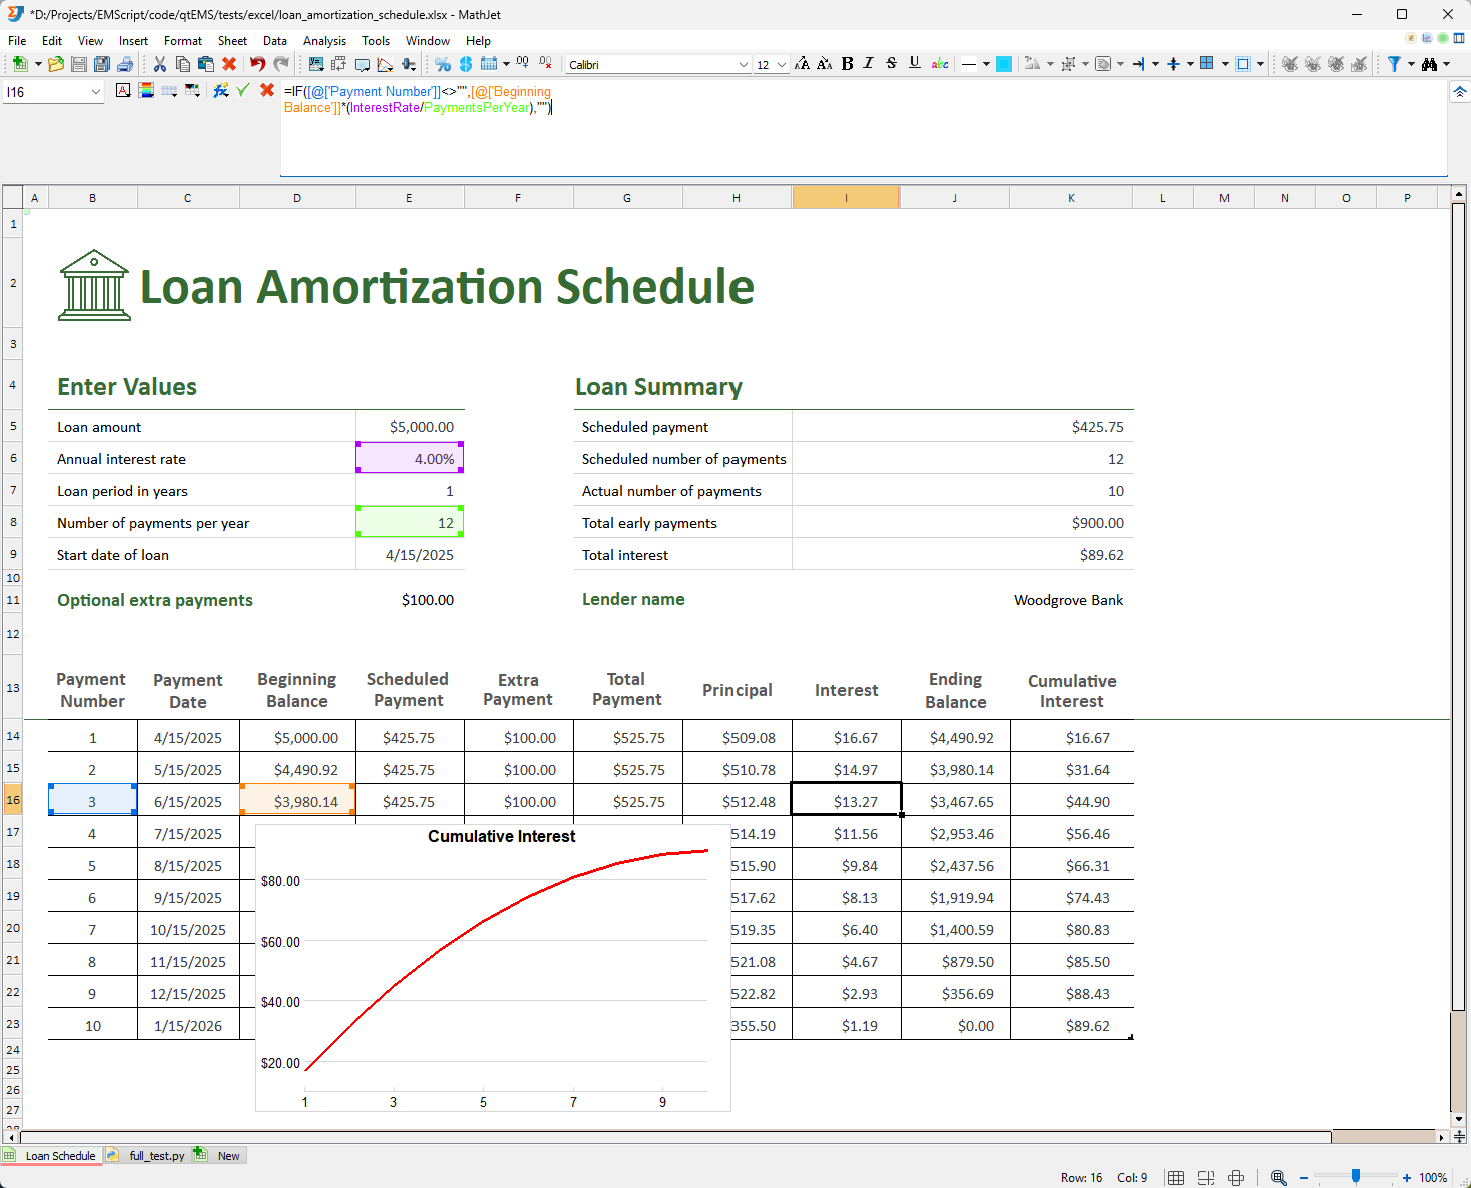Click the cyan fill color swatch
The width and height of the screenshot is (1471, 1188).
point(1004,64)
